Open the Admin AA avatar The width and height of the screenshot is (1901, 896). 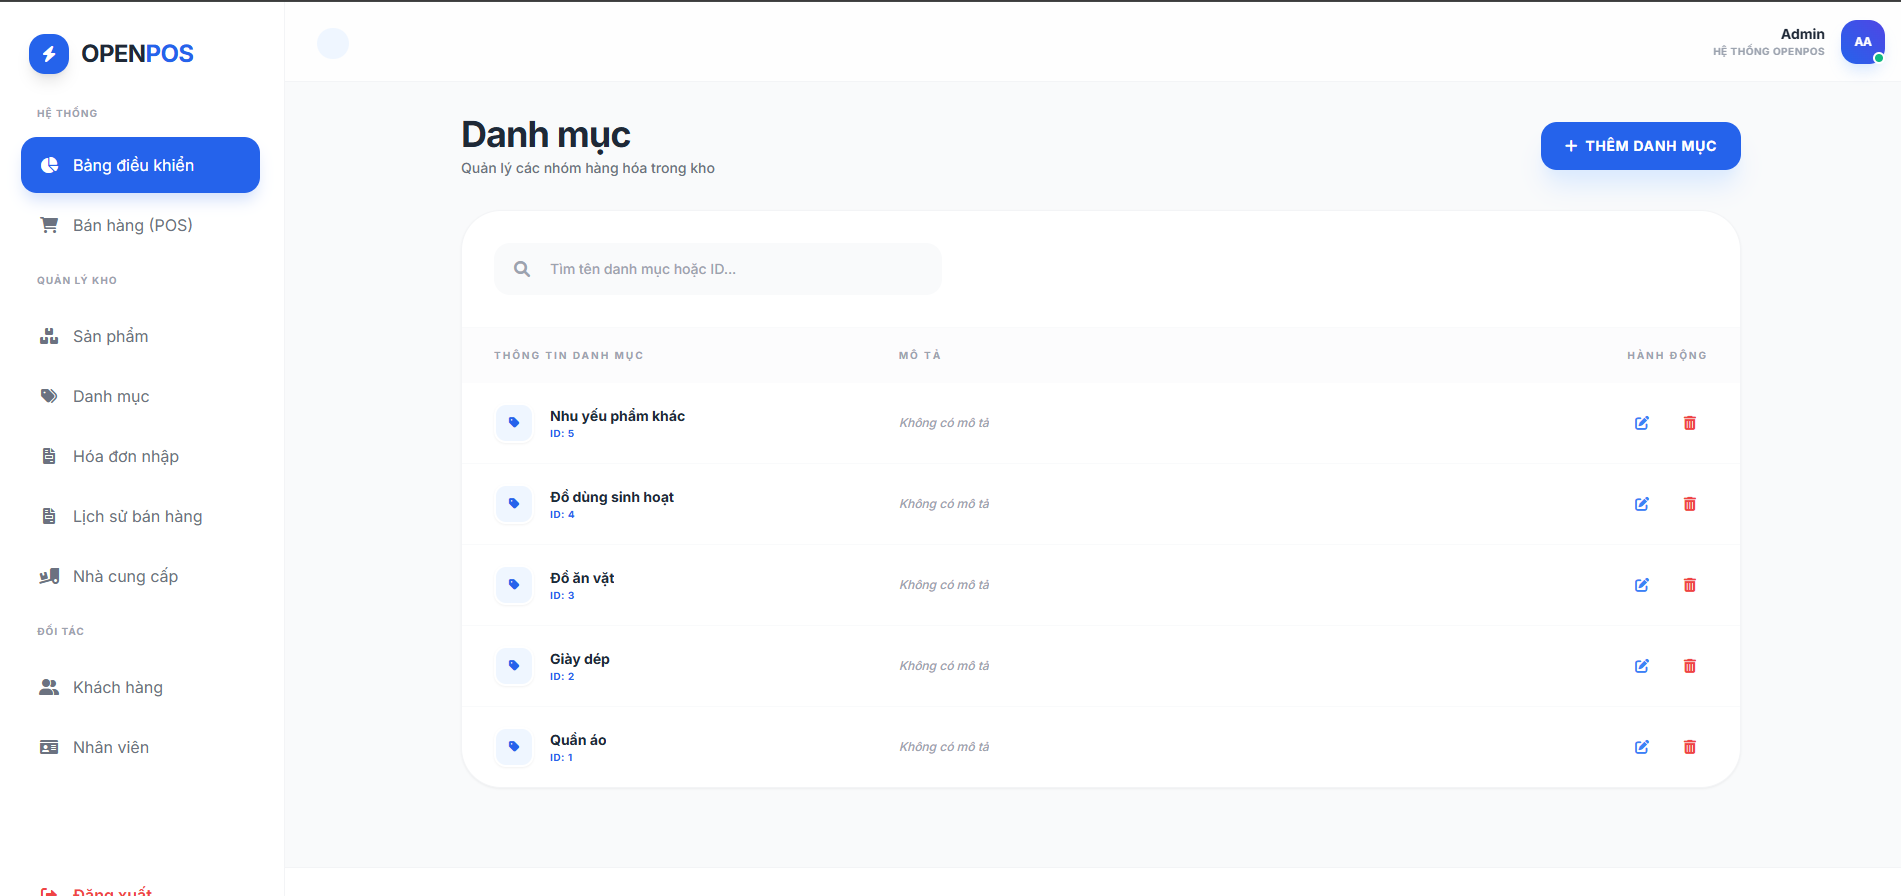click(x=1862, y=42)
